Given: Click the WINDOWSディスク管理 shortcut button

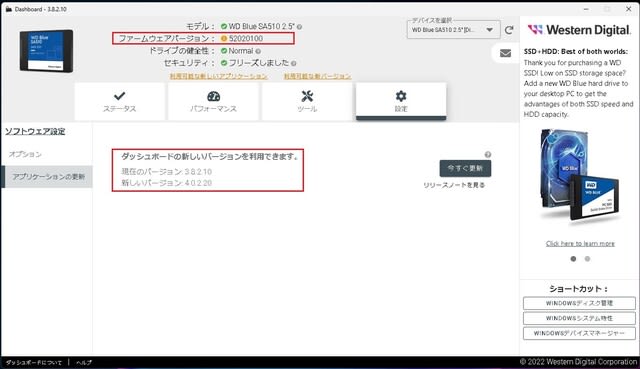Looking at the screenshot, I should [579, 303].
